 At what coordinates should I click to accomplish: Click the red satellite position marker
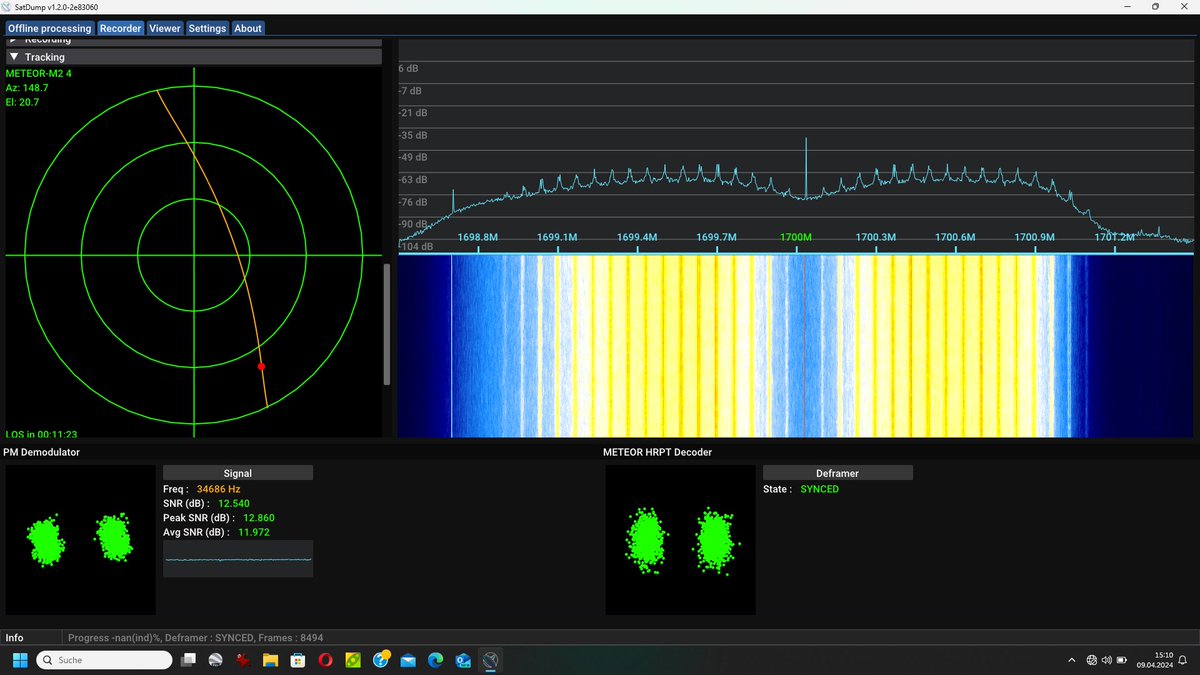[x=261, y=367]
